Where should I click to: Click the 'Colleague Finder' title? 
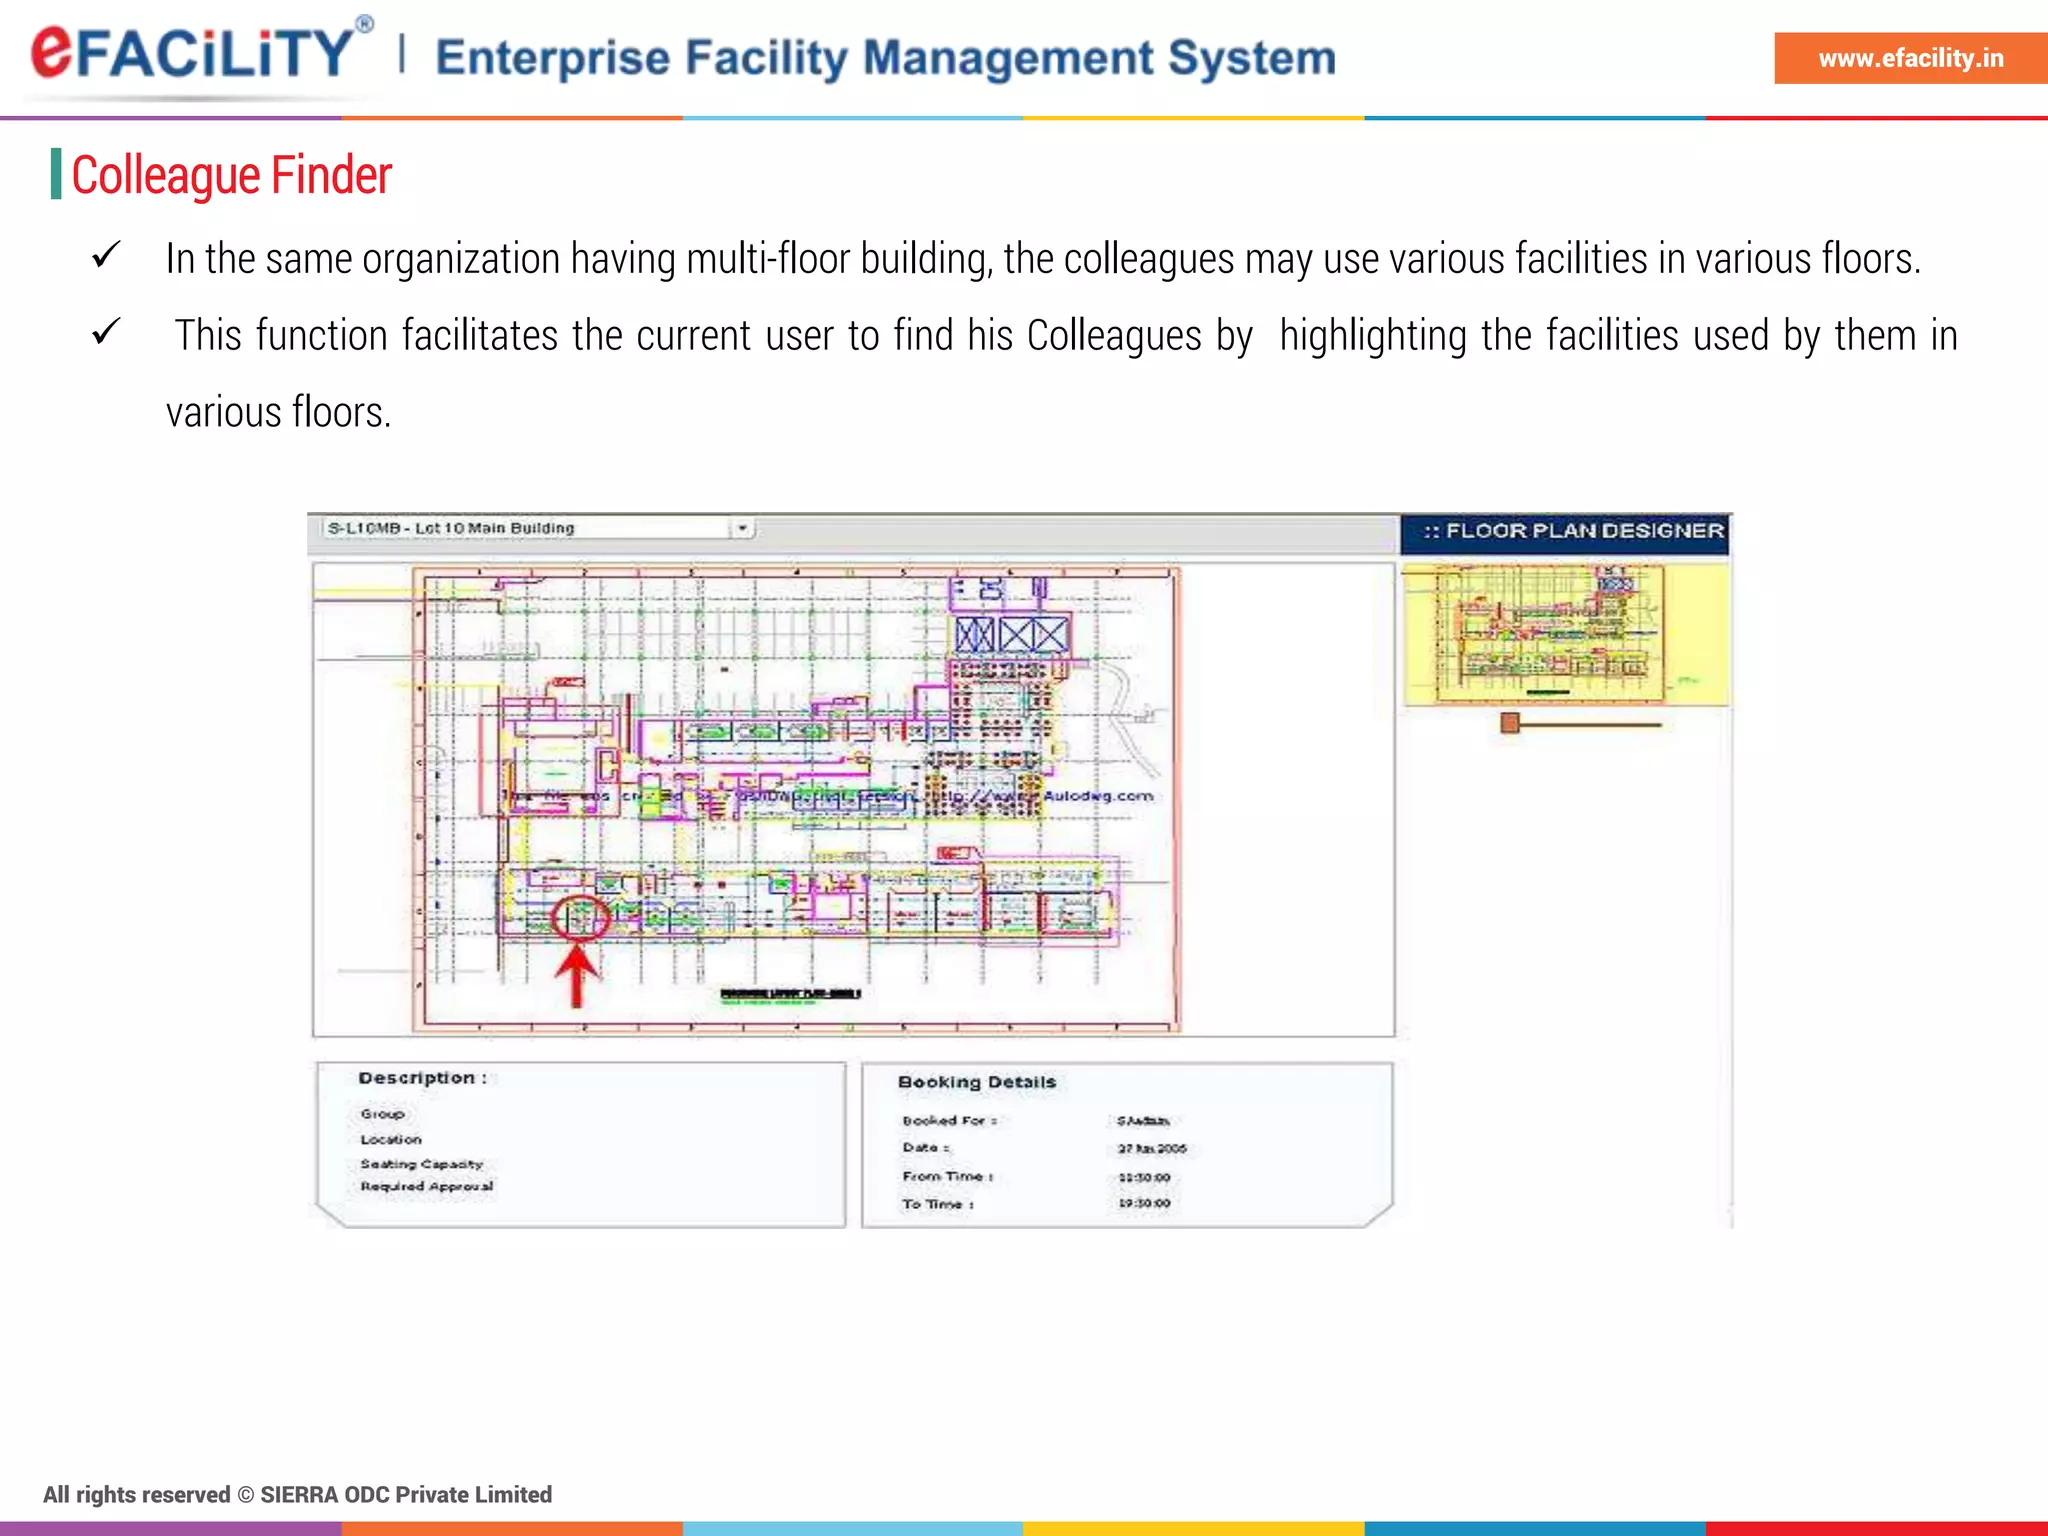coord(231,175)
